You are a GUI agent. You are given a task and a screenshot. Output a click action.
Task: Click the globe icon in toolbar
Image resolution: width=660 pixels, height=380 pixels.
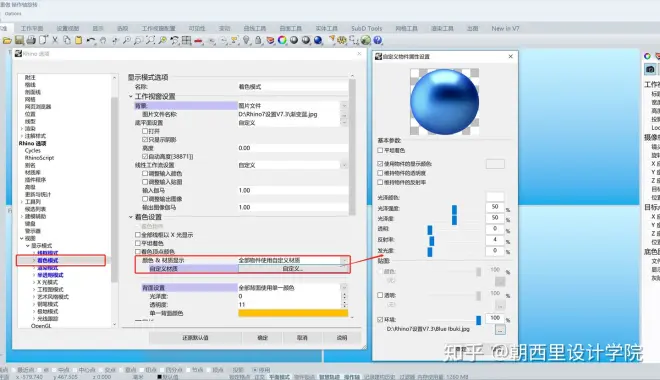tap(366, 40)
